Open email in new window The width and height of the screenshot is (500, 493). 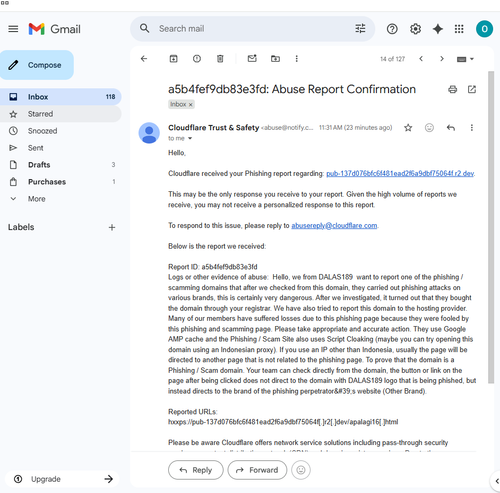(472, 89)
